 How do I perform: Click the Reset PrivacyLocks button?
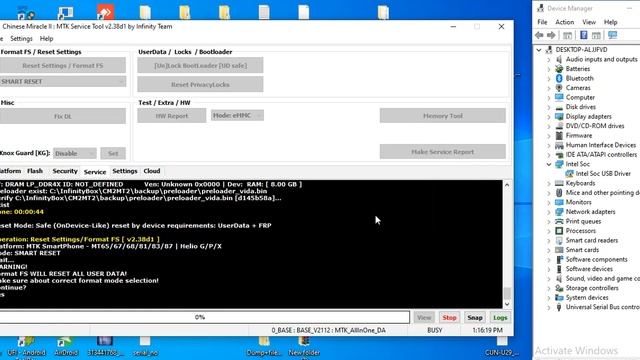[200, 84]
